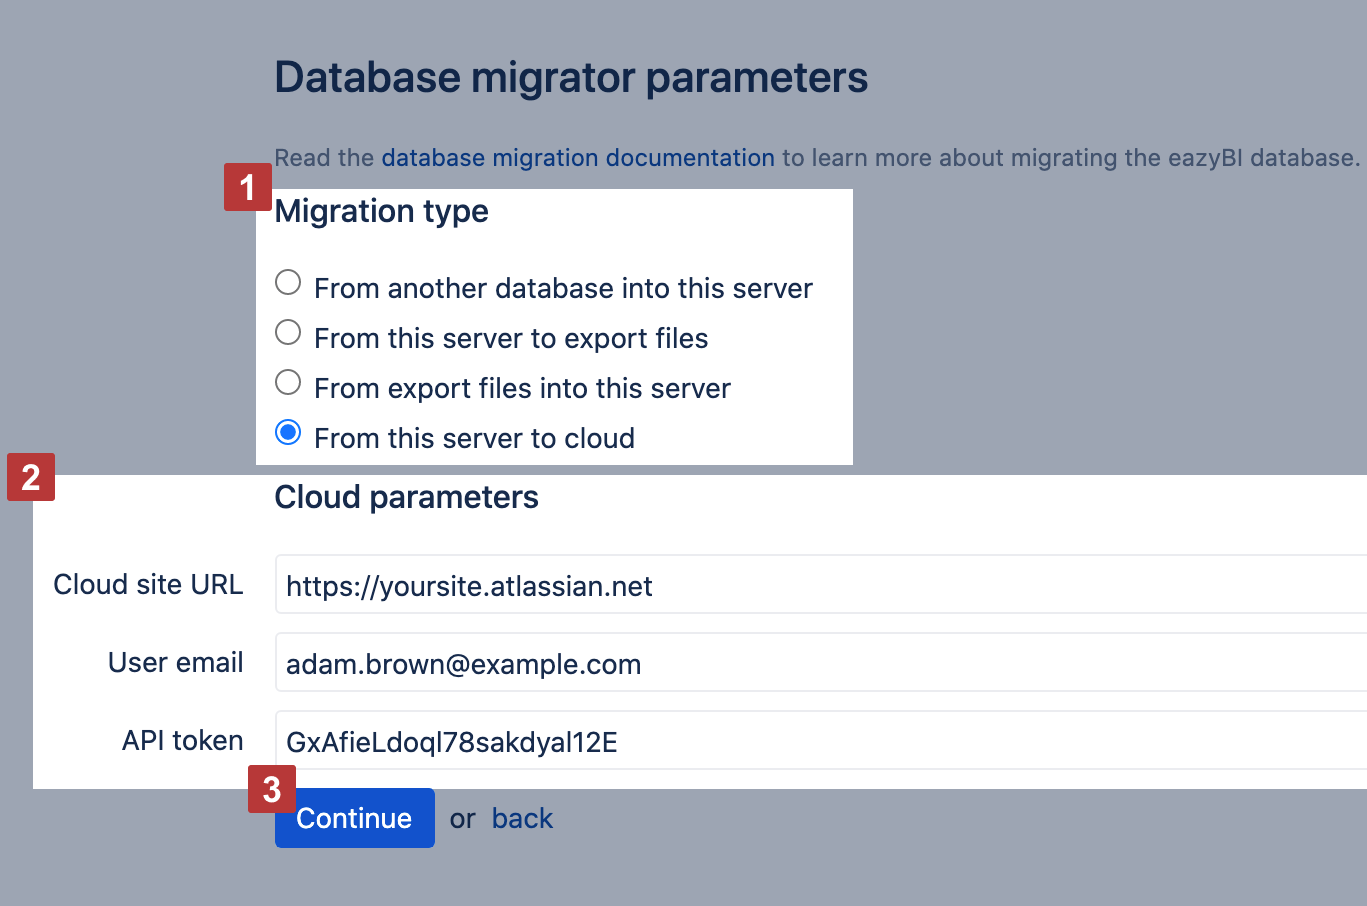Click the 'Cloud parameters' section heading

point(406,497)
